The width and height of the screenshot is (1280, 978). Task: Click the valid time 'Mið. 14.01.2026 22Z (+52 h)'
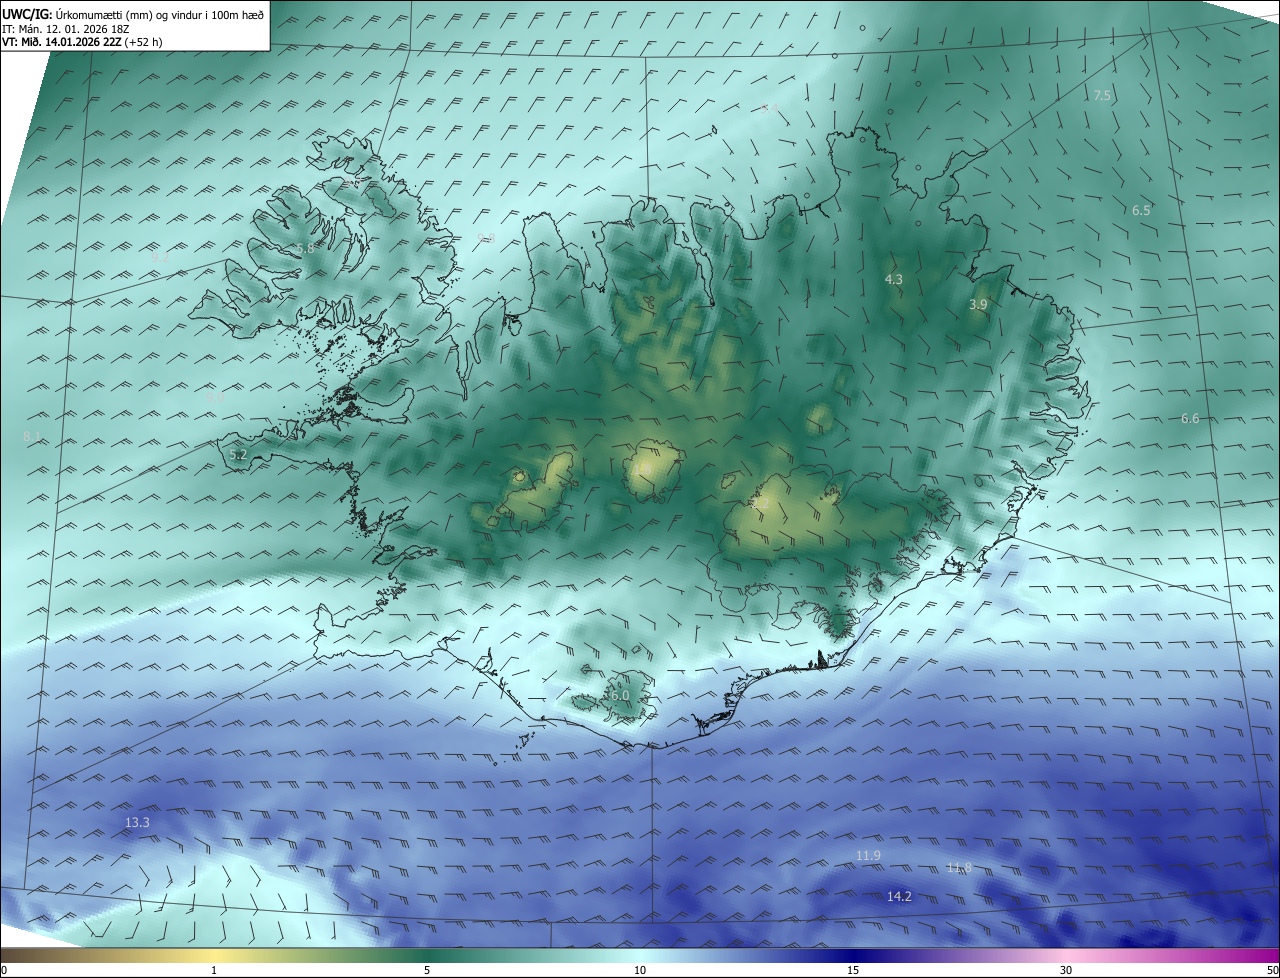point(90,42)
